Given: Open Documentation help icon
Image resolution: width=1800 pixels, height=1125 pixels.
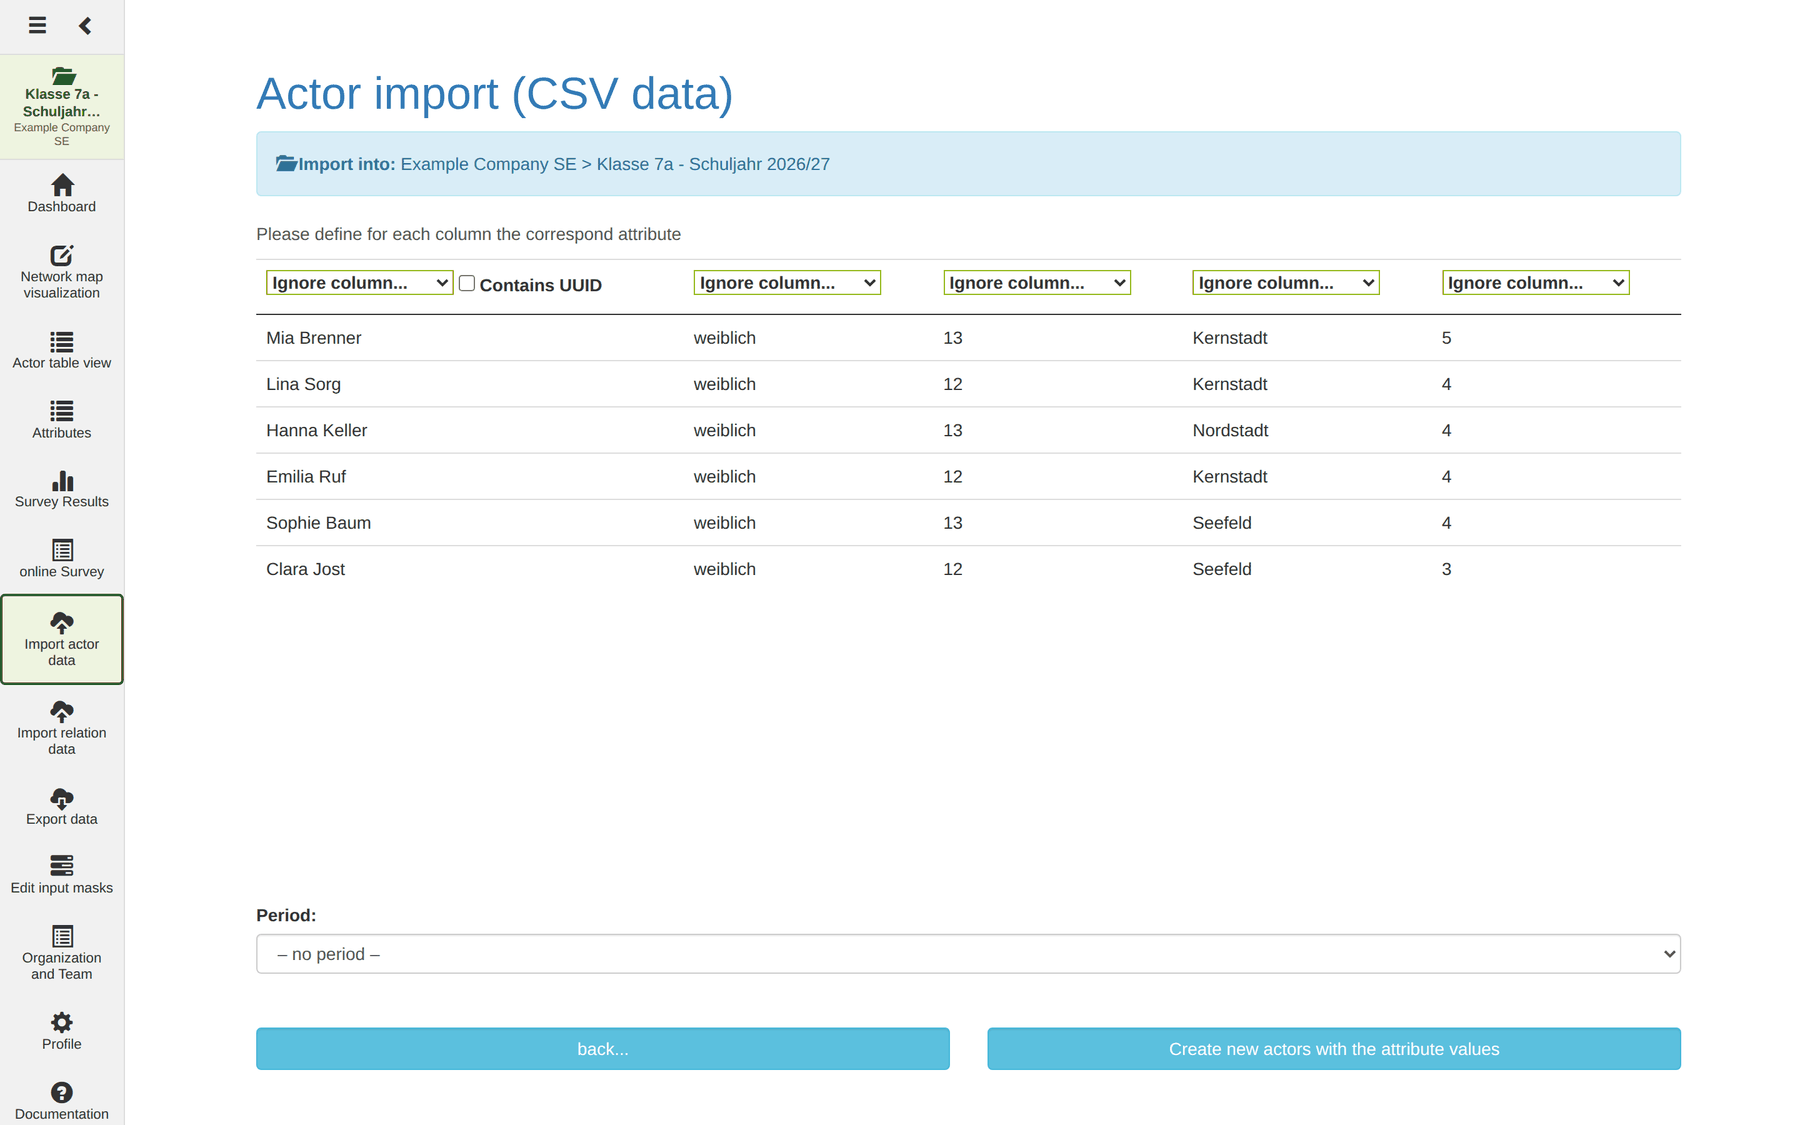Looking at the screenshot, I should click(62, 1092).
